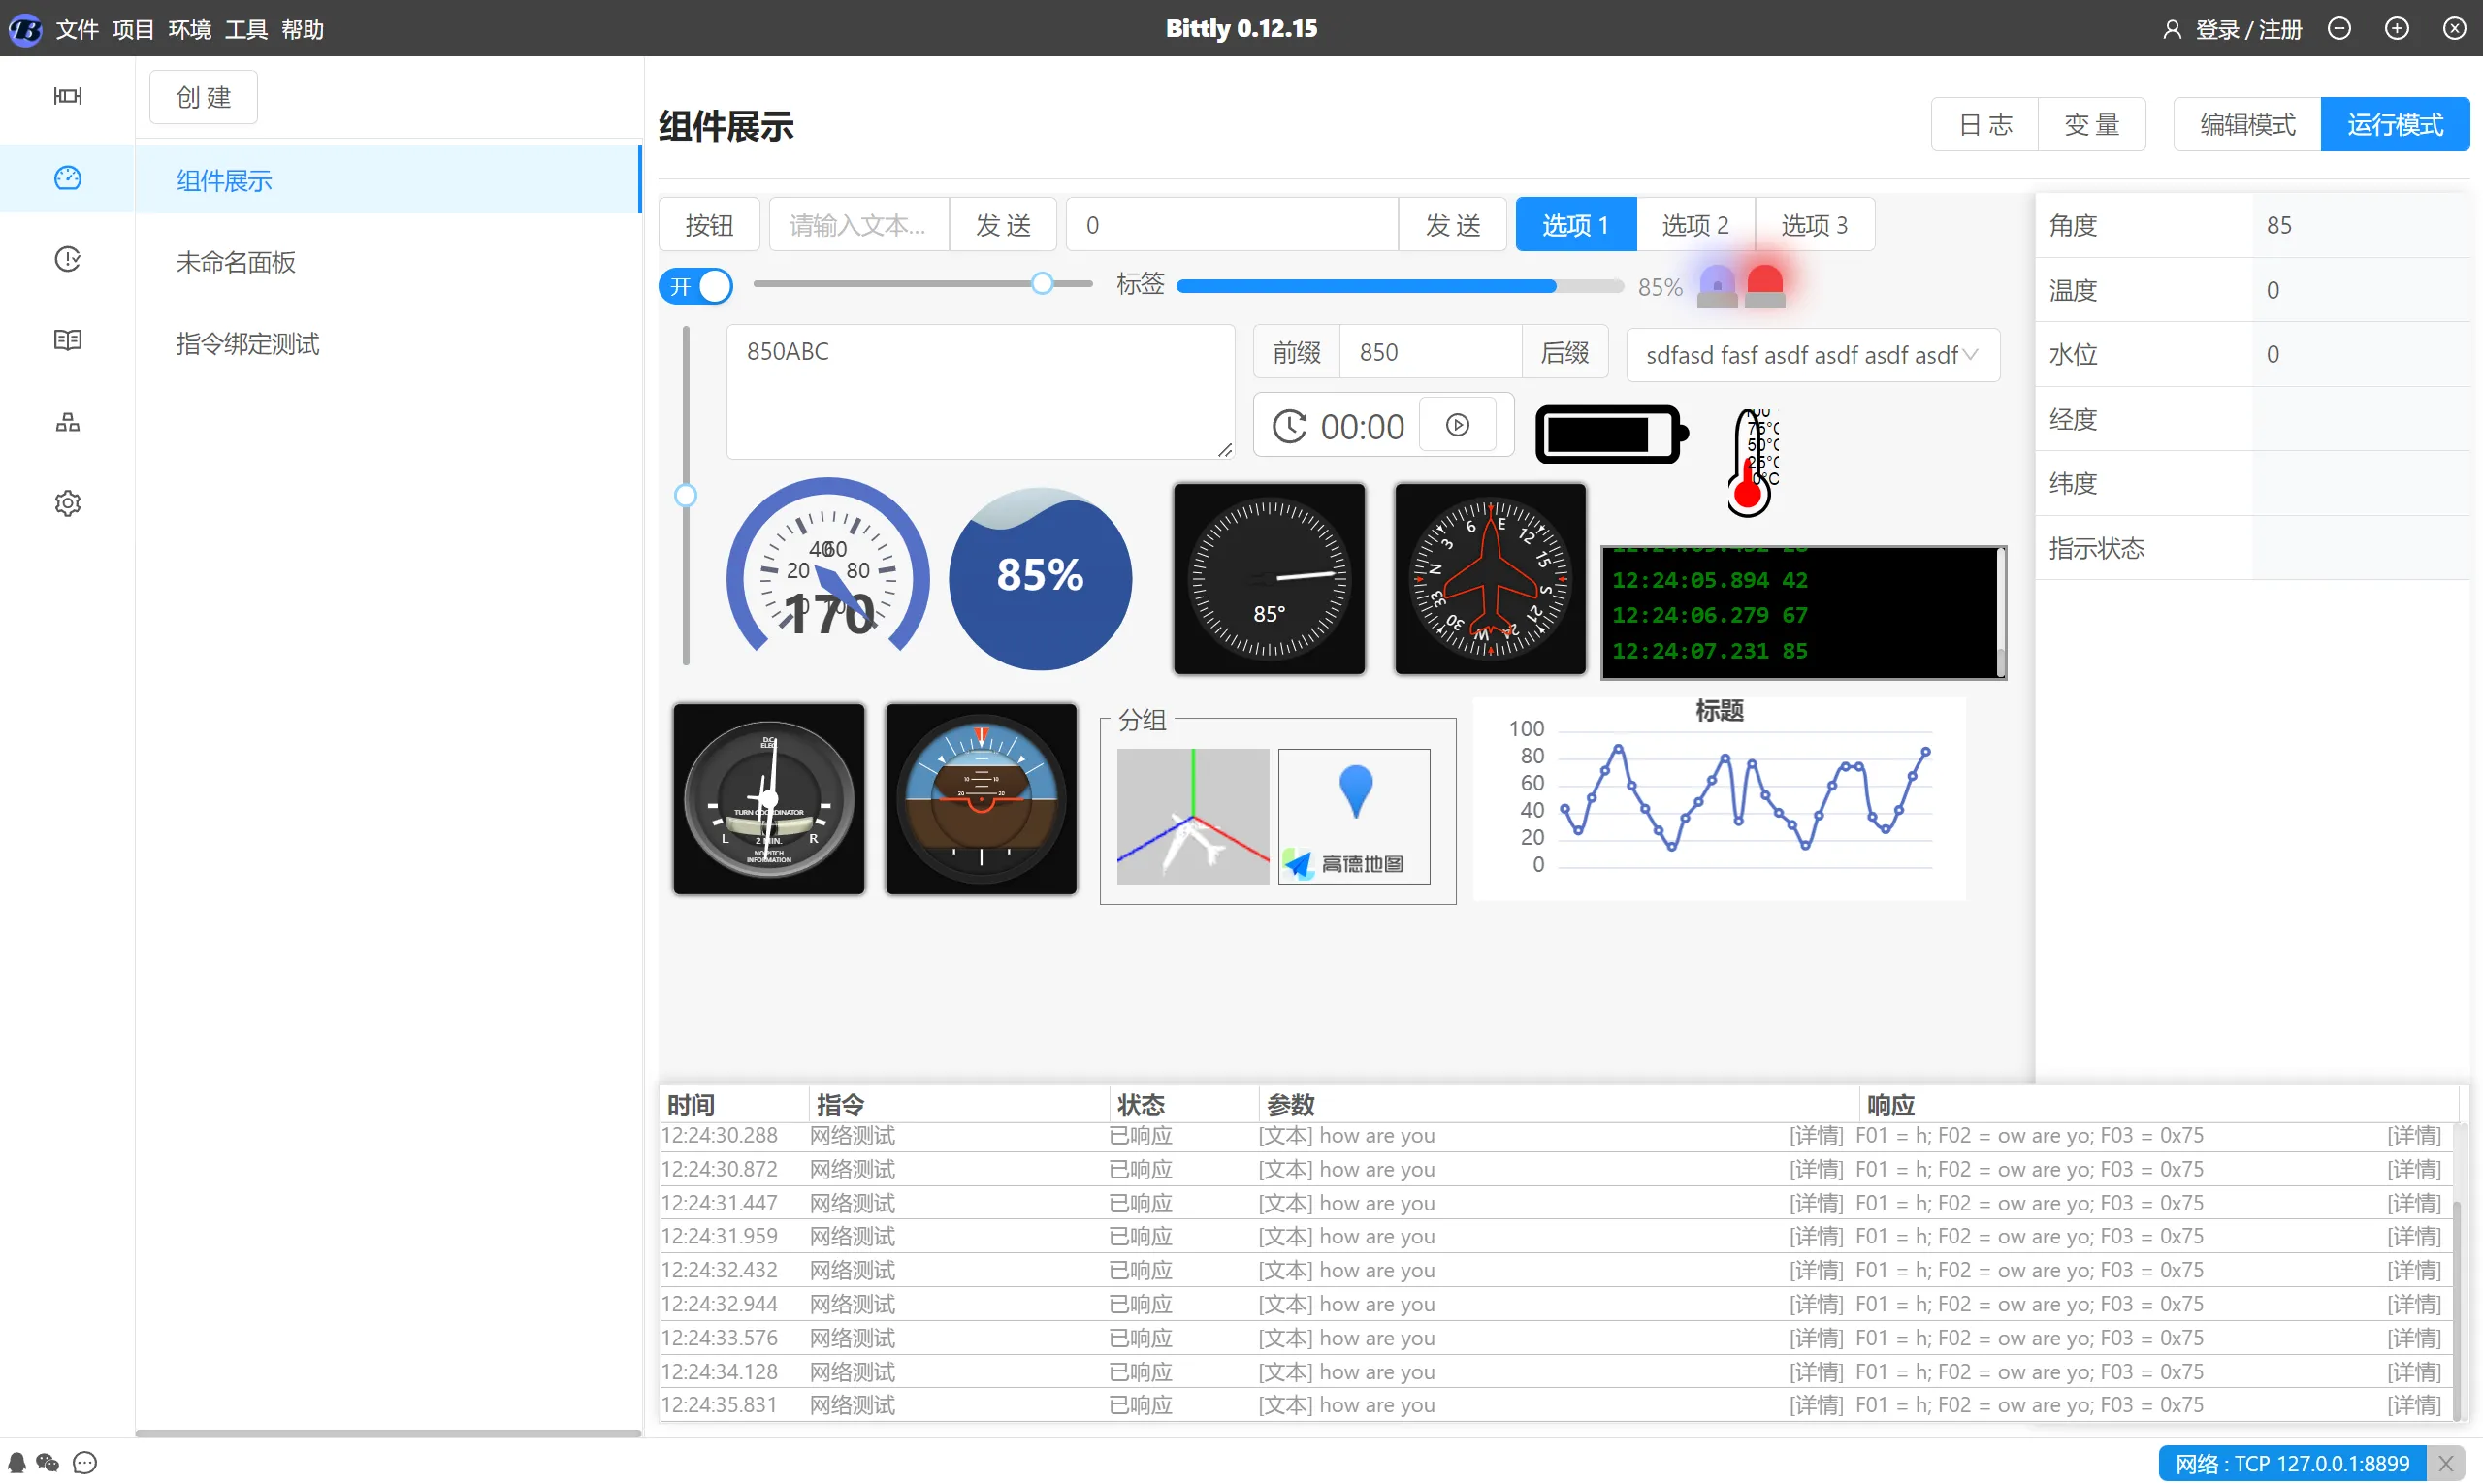Open the 工具 menu
This screenshot has height=1484, width=2483.
pyautogui.click(x=246, y=29)
